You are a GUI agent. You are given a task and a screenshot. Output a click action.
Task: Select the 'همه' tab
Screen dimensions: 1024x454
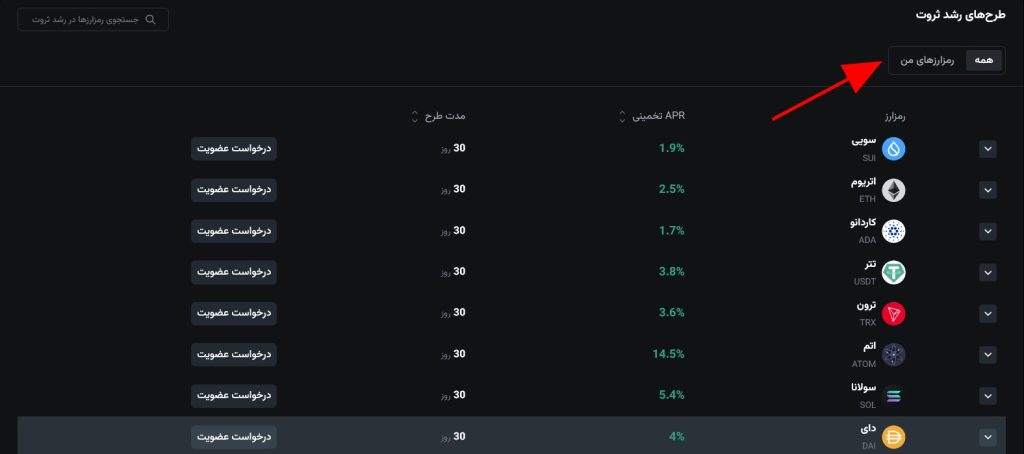[x=984, y=61]
